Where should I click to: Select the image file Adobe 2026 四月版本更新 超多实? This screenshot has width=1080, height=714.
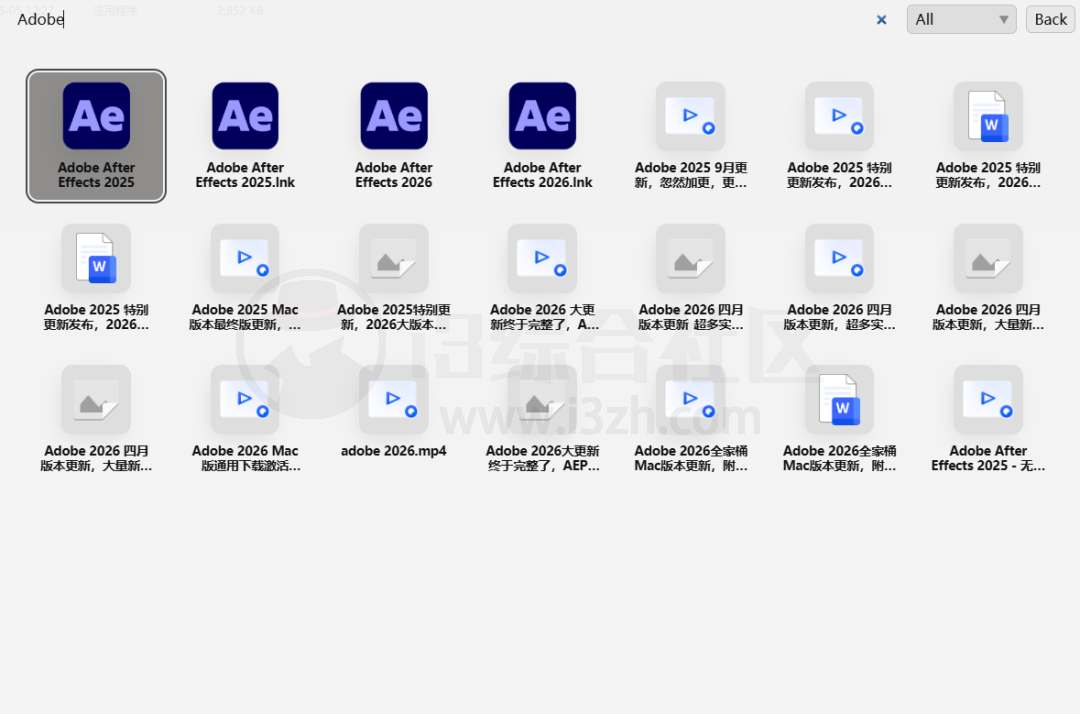(691, 277)
